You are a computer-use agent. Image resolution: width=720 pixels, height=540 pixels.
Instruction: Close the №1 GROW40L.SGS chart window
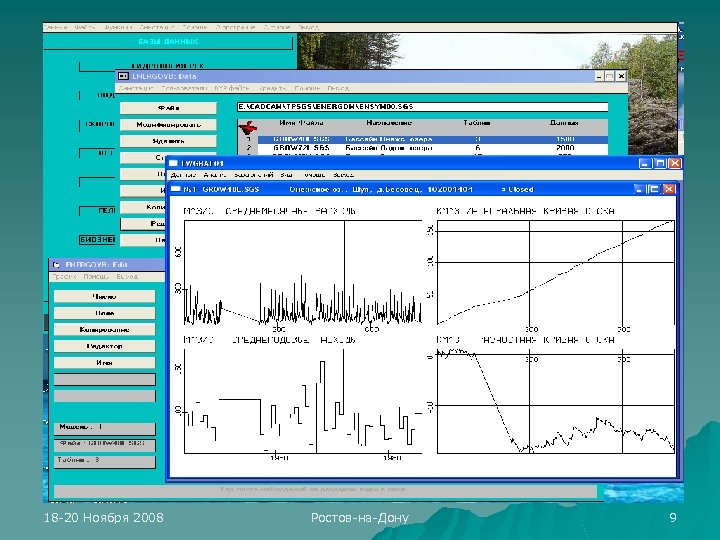(669, 189)
